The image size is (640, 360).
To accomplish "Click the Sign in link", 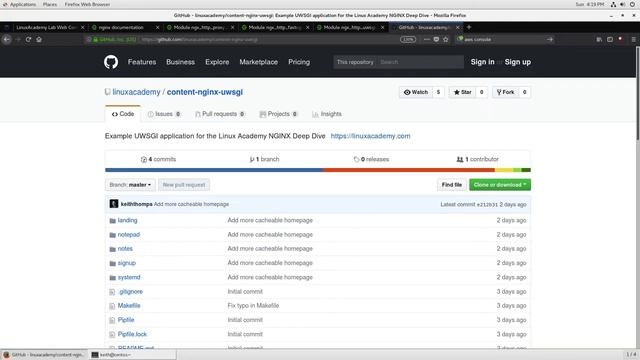I will click(x=482, y=62).
